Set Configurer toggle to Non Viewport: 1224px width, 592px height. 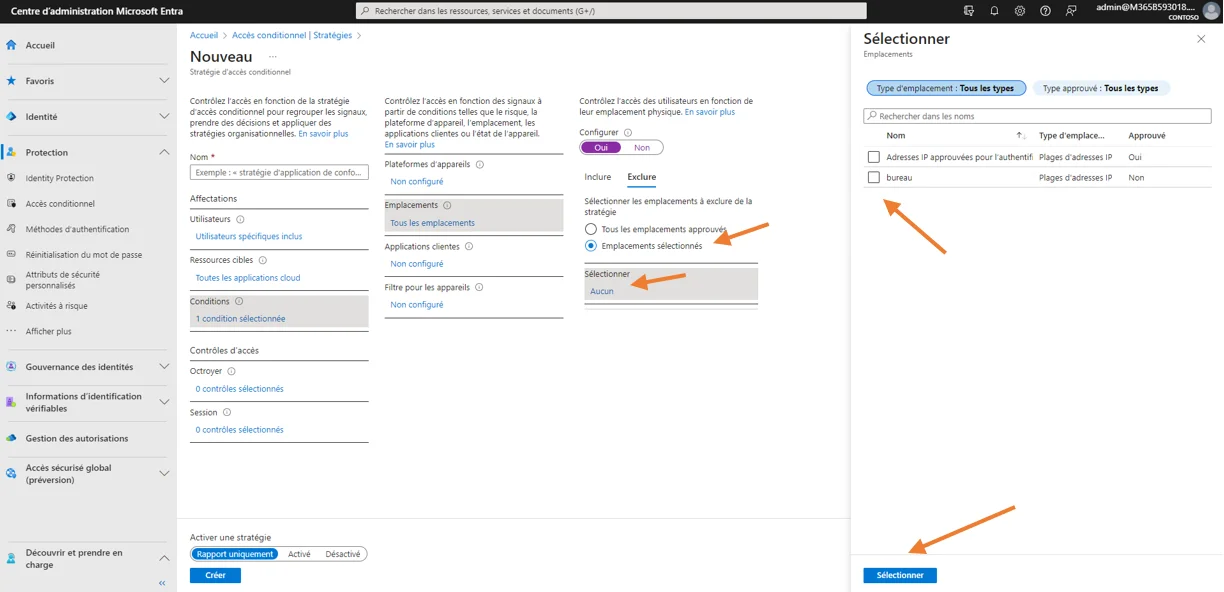pos(642,148)
